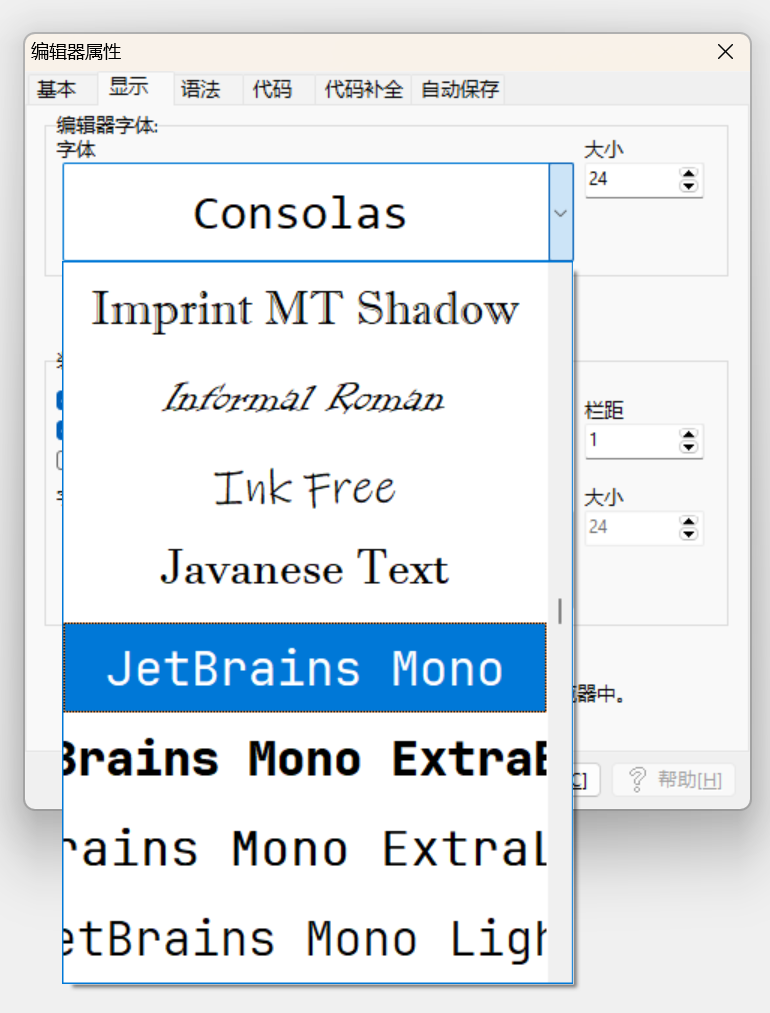Choose JetBrains Mono ExtraBold font entry
This screenshot has width=770, height=1013.
coord(305,758)
